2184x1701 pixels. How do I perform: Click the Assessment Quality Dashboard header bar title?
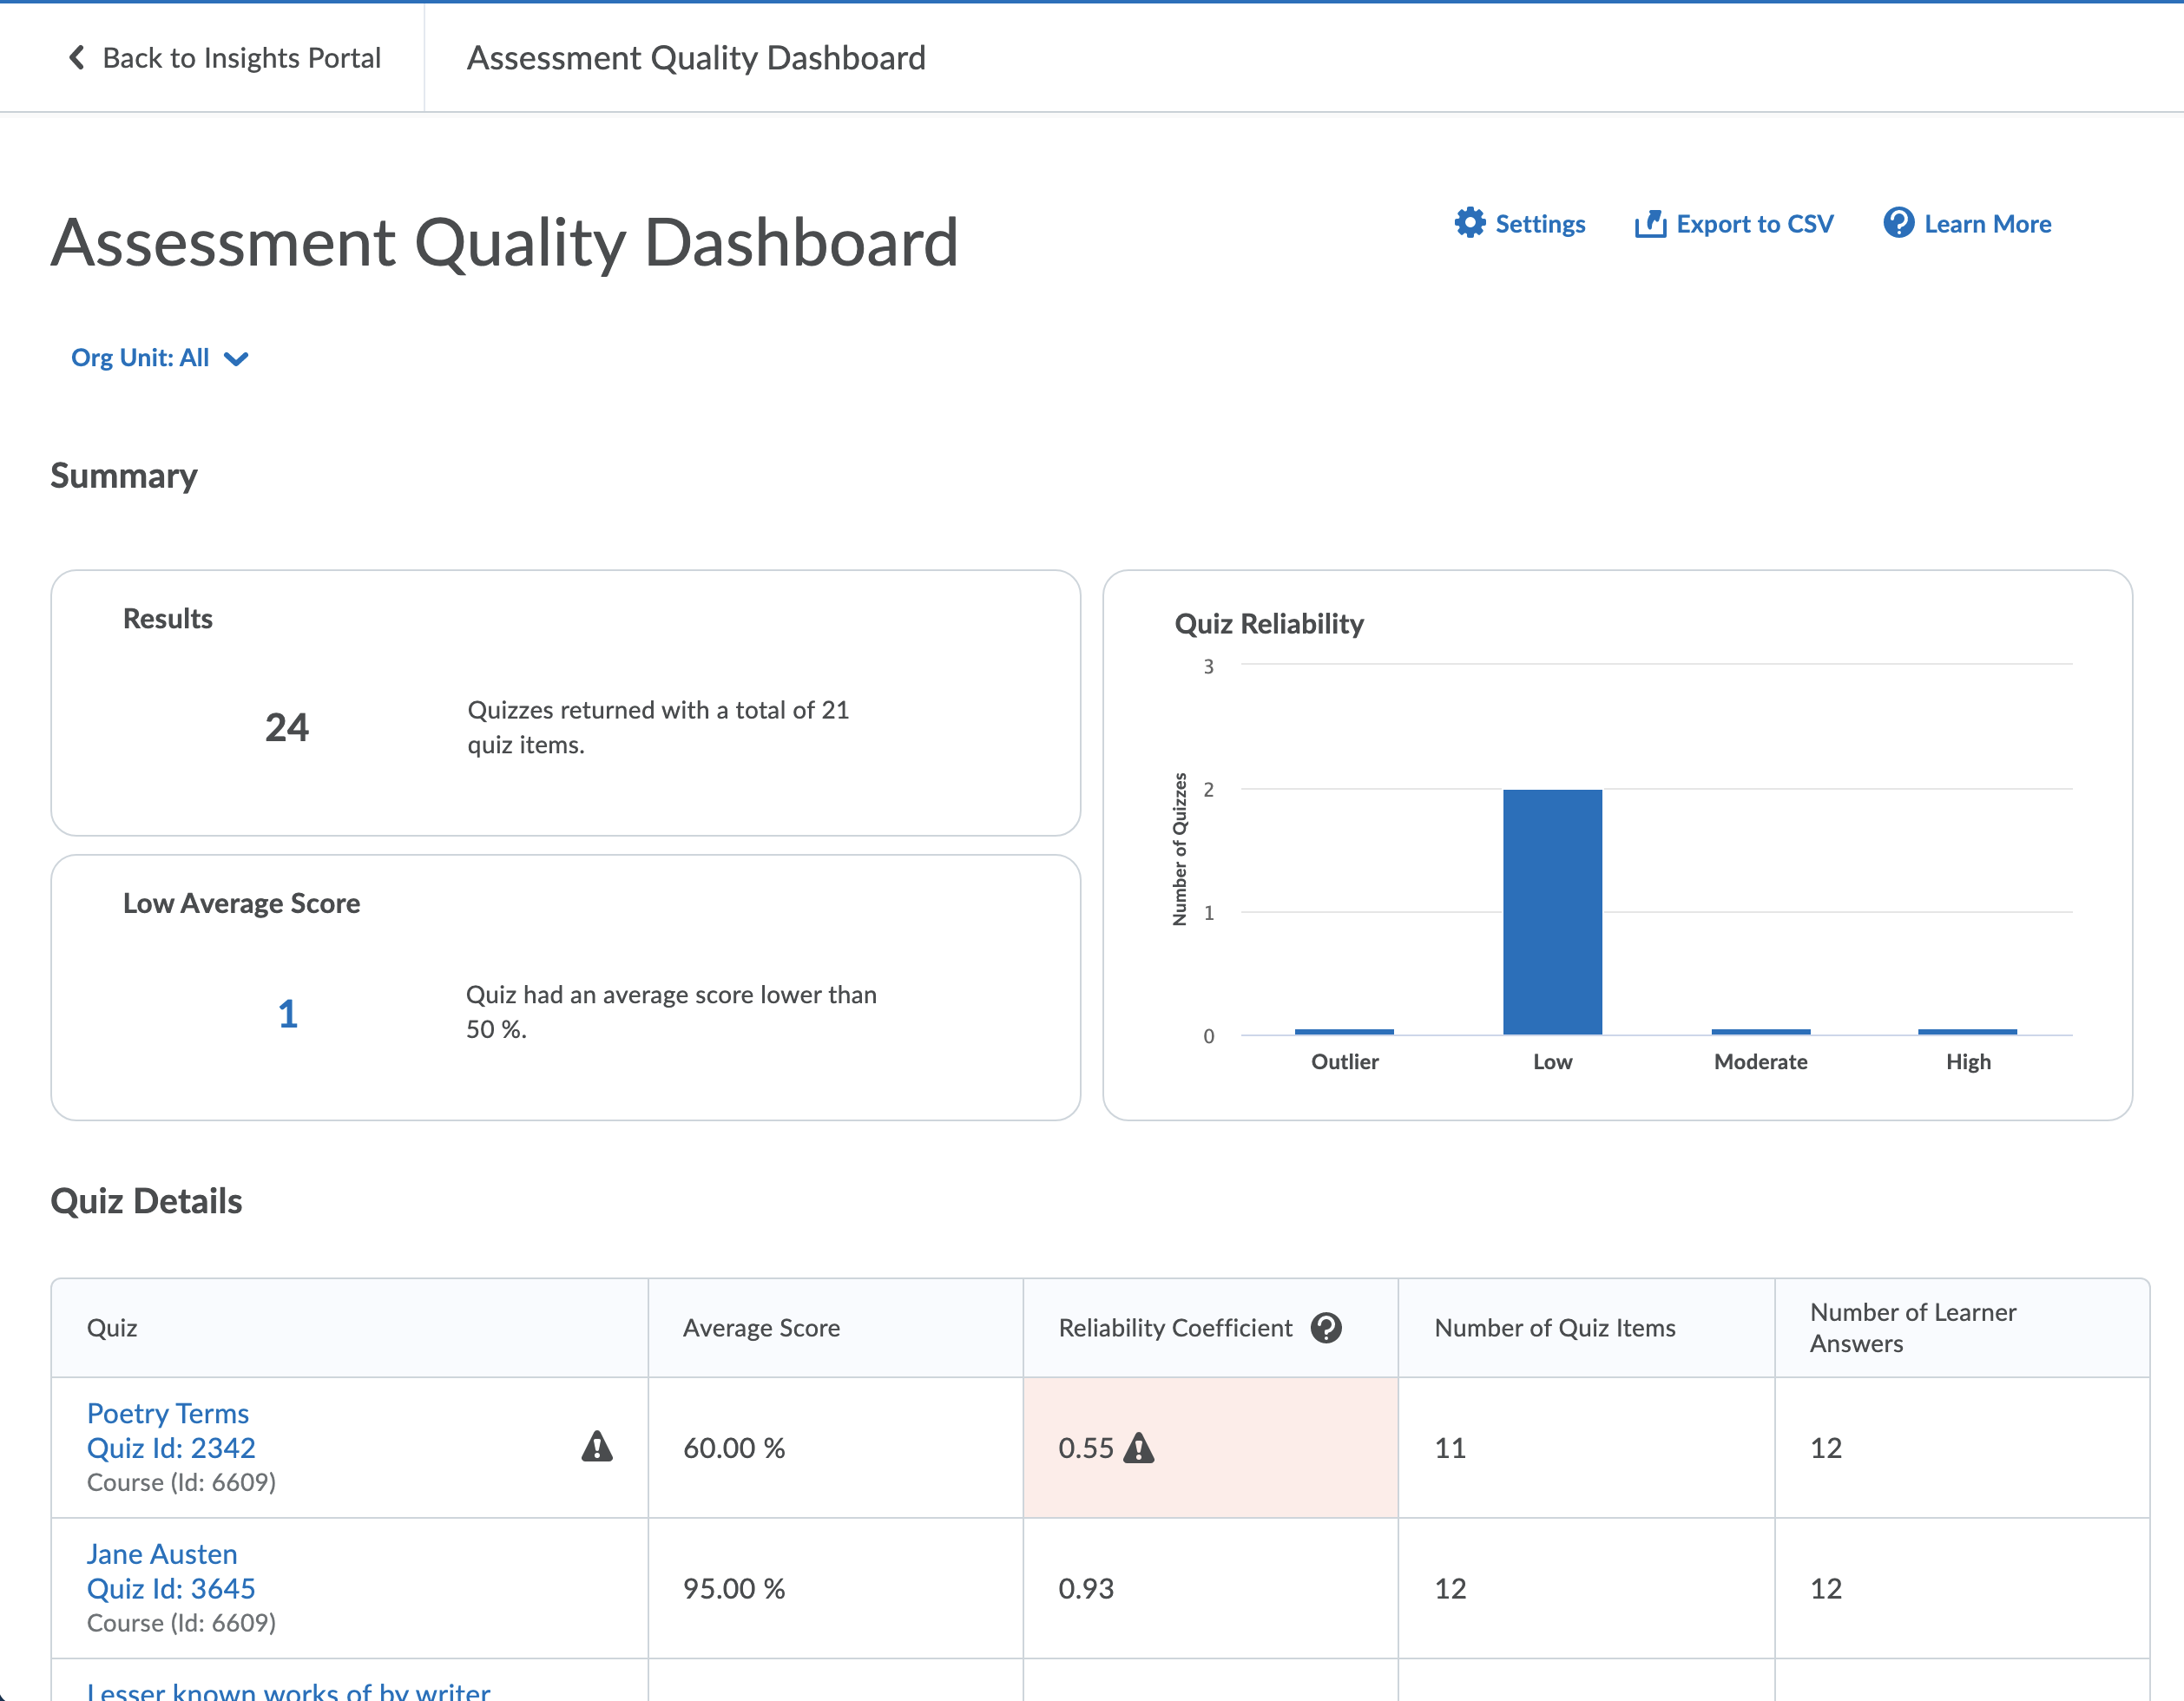pyautogui.click(x=696, y=58)
